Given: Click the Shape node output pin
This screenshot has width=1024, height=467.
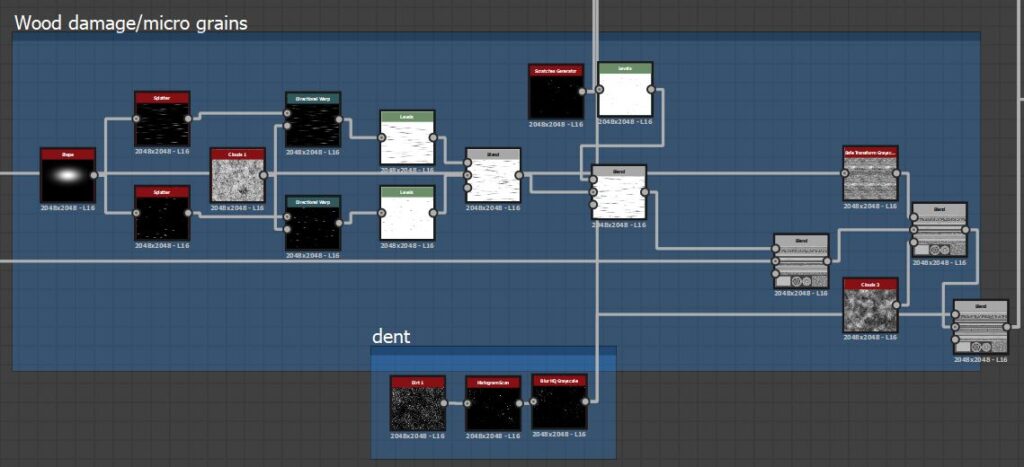Looking at the screenshot, I should pyautogui.click(x=94, y=175).
